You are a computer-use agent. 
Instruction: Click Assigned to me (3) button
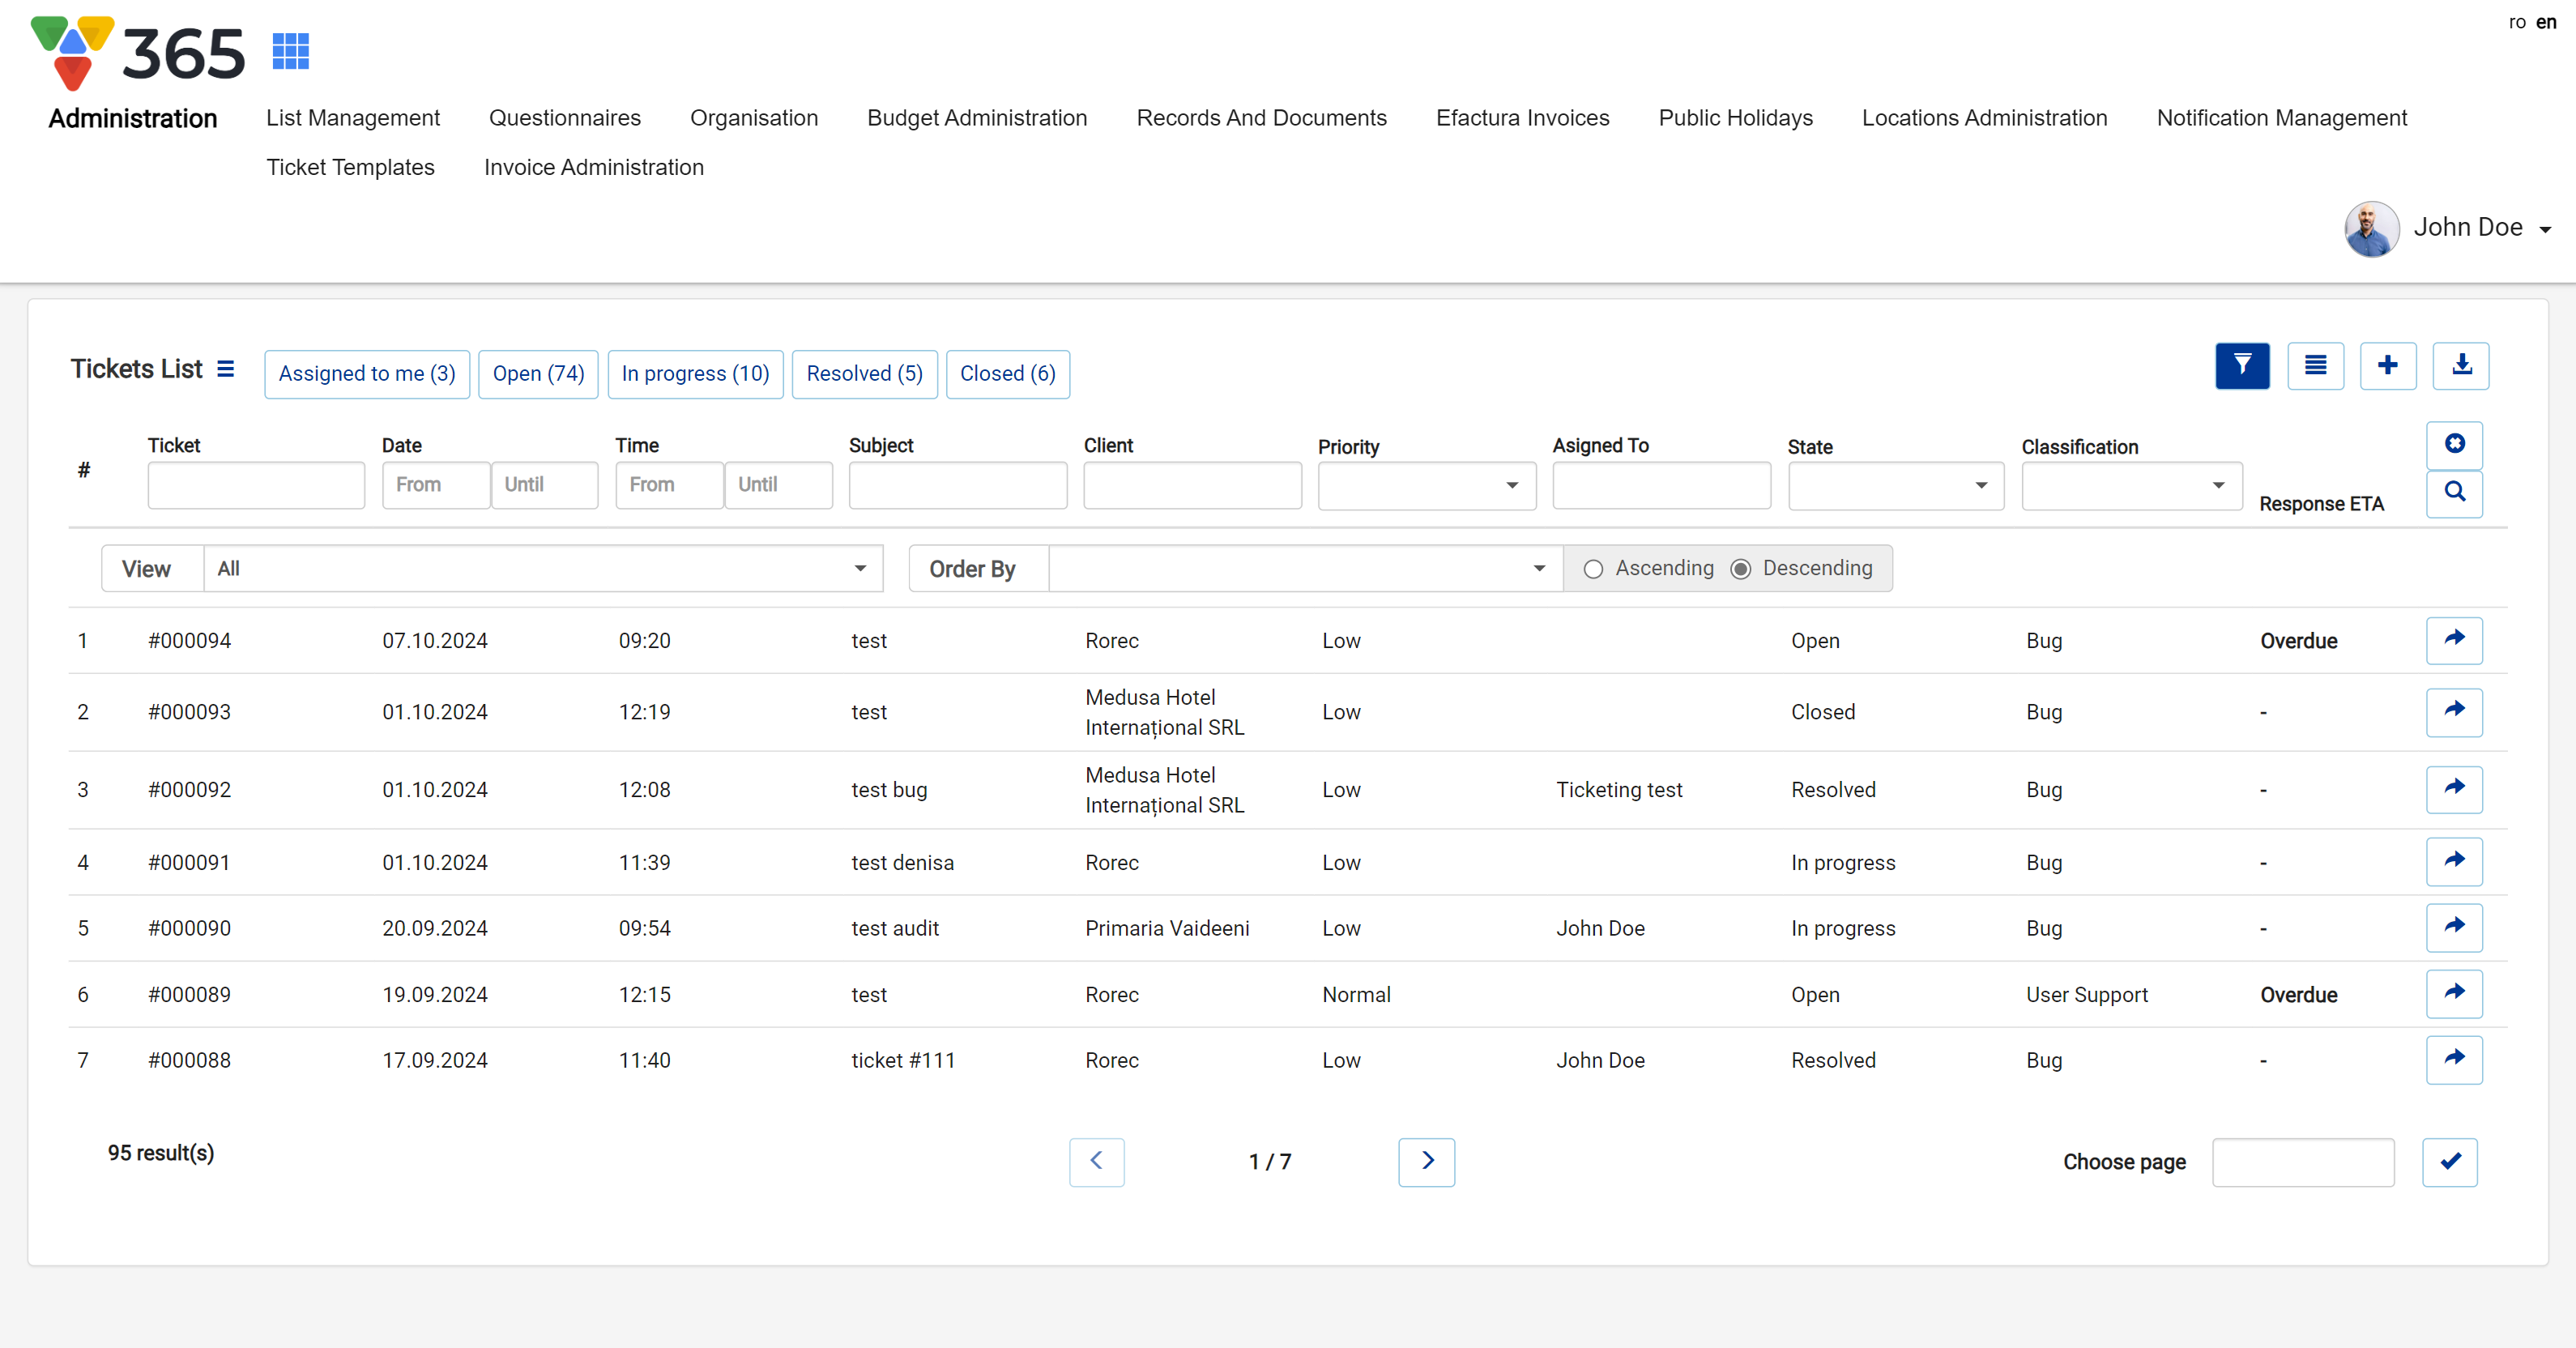366,373
